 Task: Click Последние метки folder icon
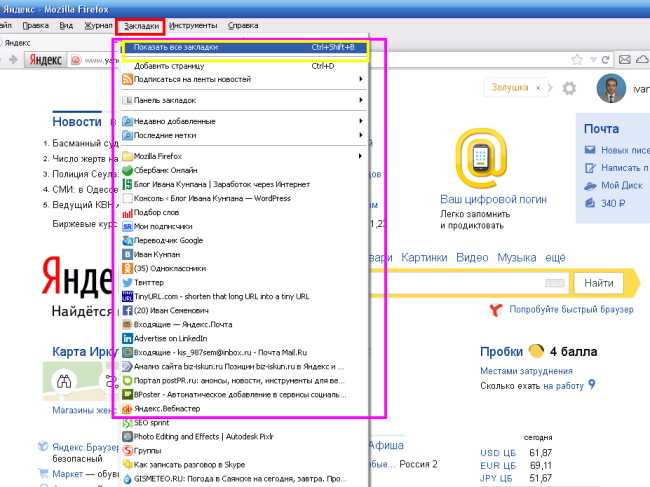pyautogui.click(x=127, y=136)
